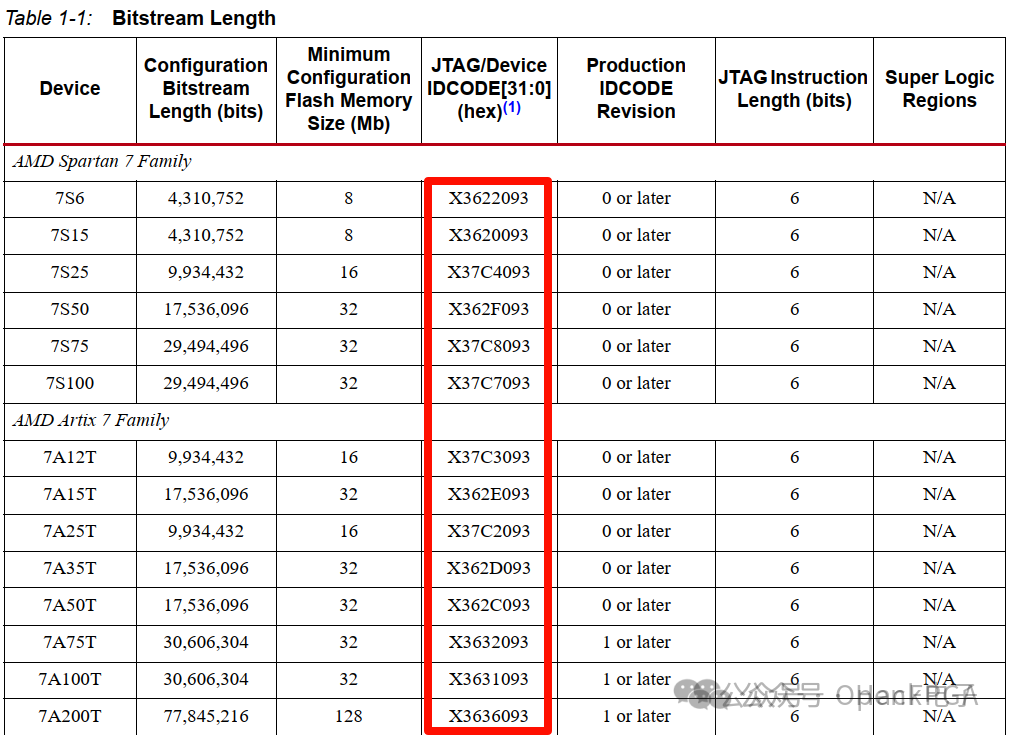1009x735 pixels.
Task: Click IDCODE value X37C2093
Action: click(x=488, y=531)
